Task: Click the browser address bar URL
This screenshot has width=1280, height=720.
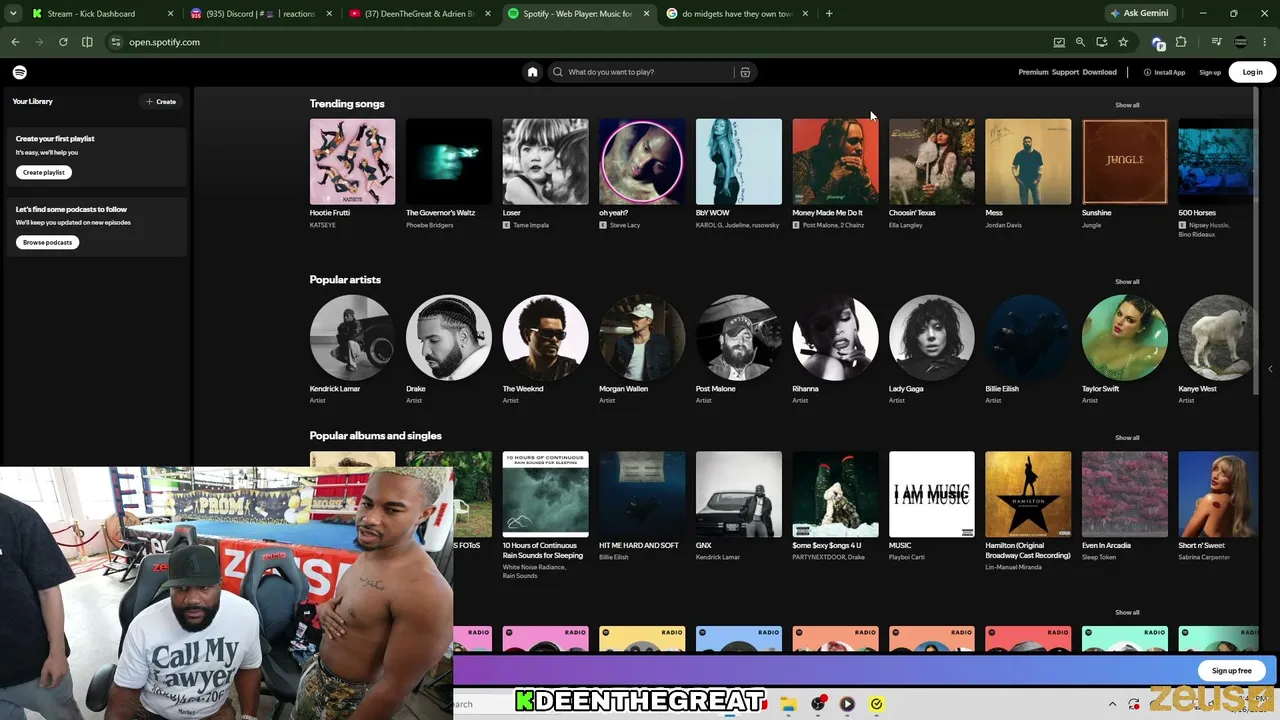Action: (164, 42)
